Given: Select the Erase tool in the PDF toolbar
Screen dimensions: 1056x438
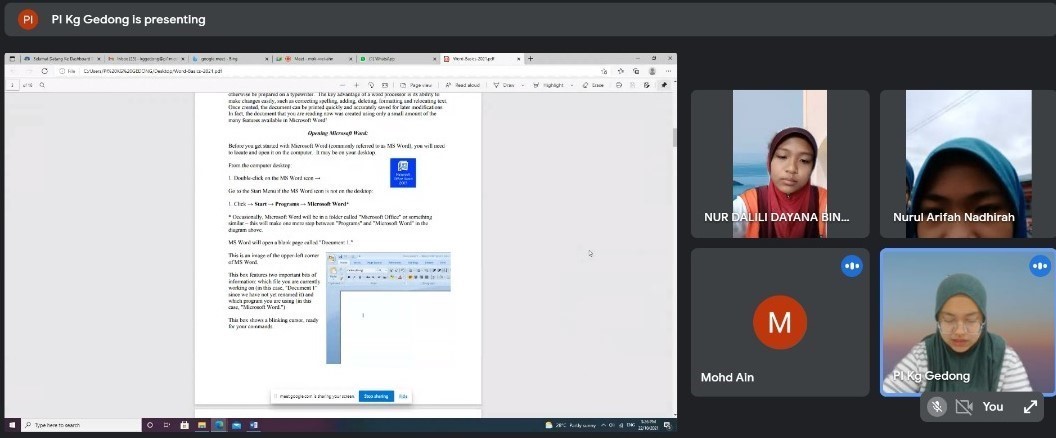Looking at the screenshot, I should (x=594, y=85).
